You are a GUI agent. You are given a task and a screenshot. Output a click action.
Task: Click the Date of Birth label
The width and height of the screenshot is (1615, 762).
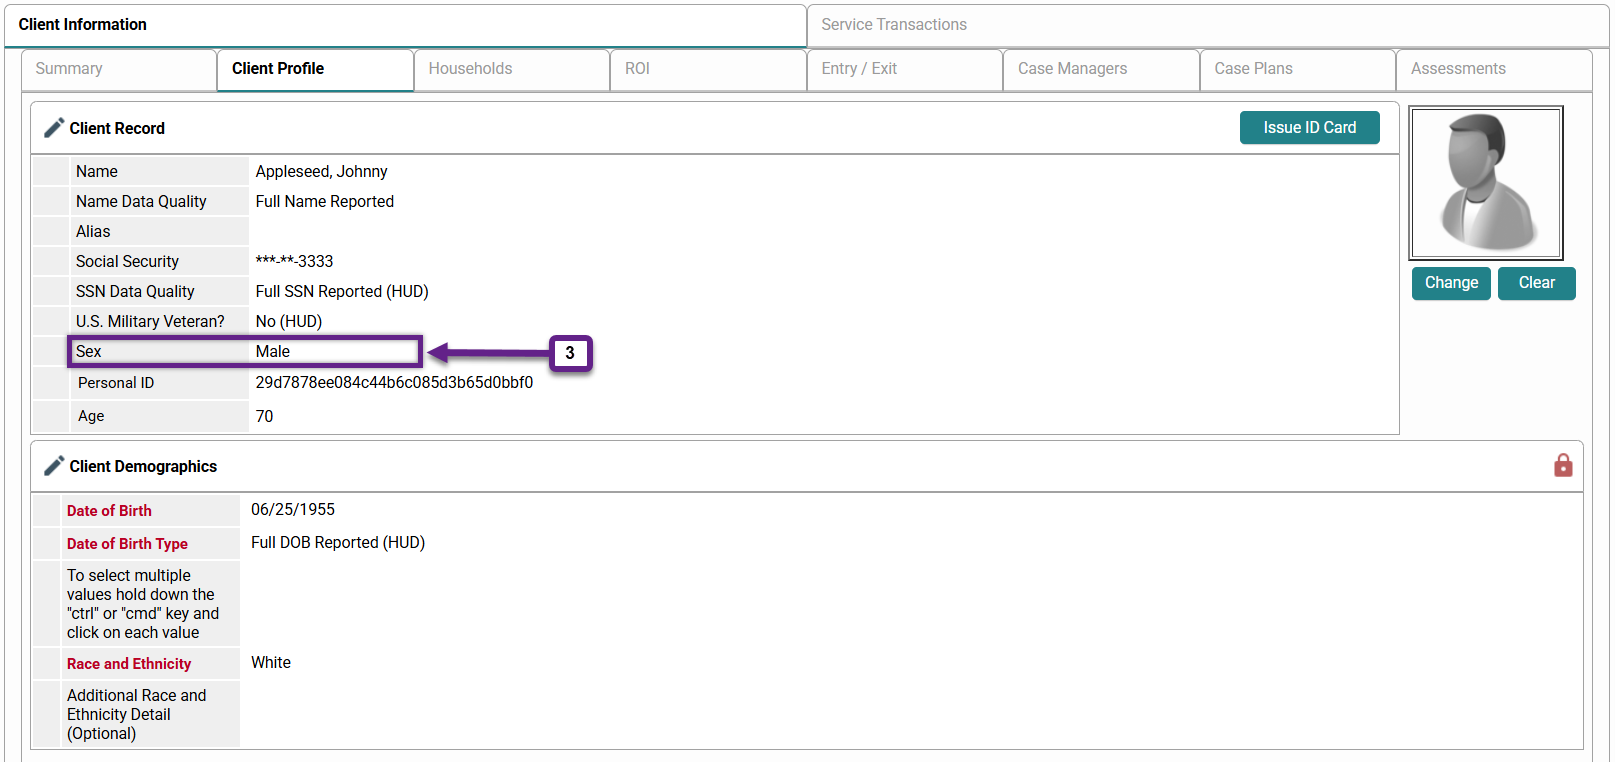[x=109, y=511]
